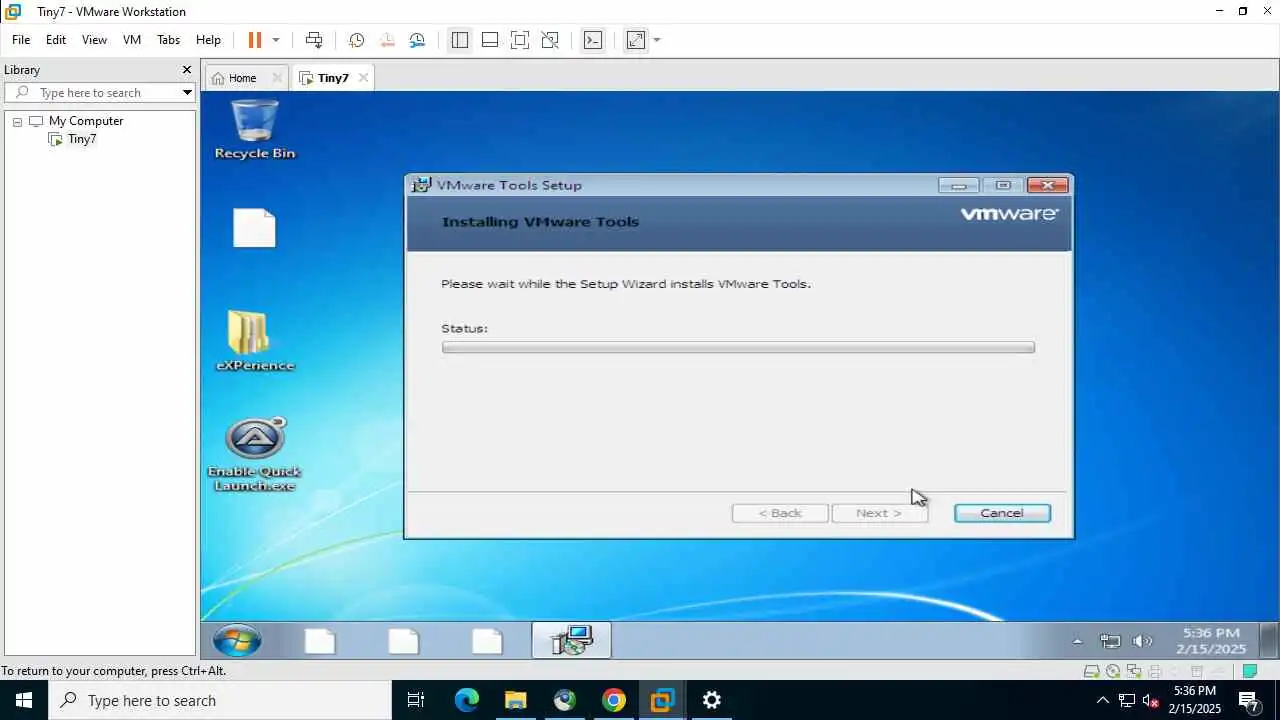This screenshot has height=720, width=1280.
Task: Minimize the VMware Tools Setup window
Action: point(958,185)
